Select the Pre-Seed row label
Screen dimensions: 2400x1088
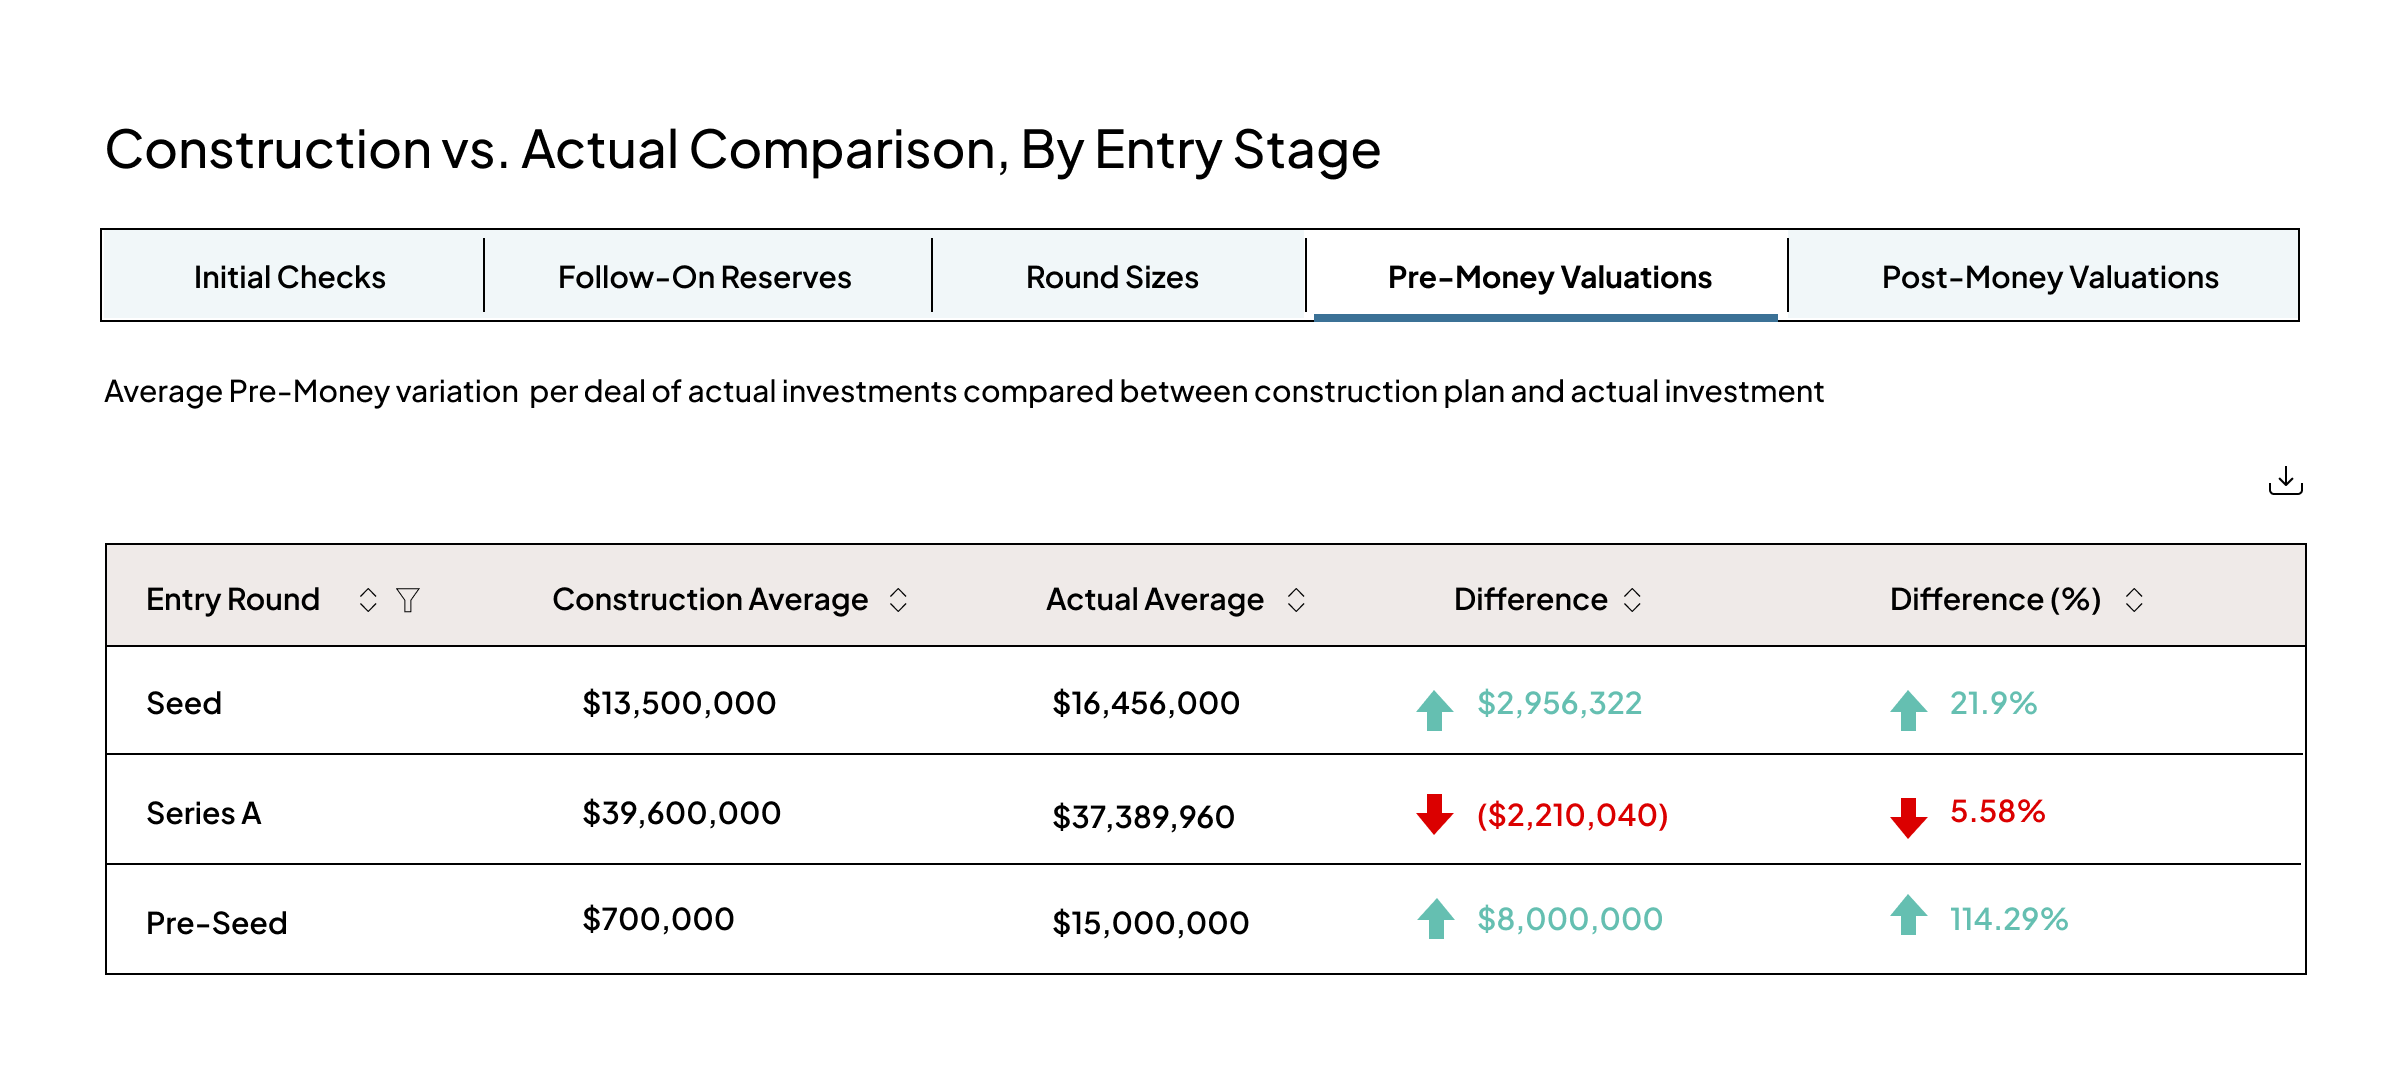(x=217, y=923)
